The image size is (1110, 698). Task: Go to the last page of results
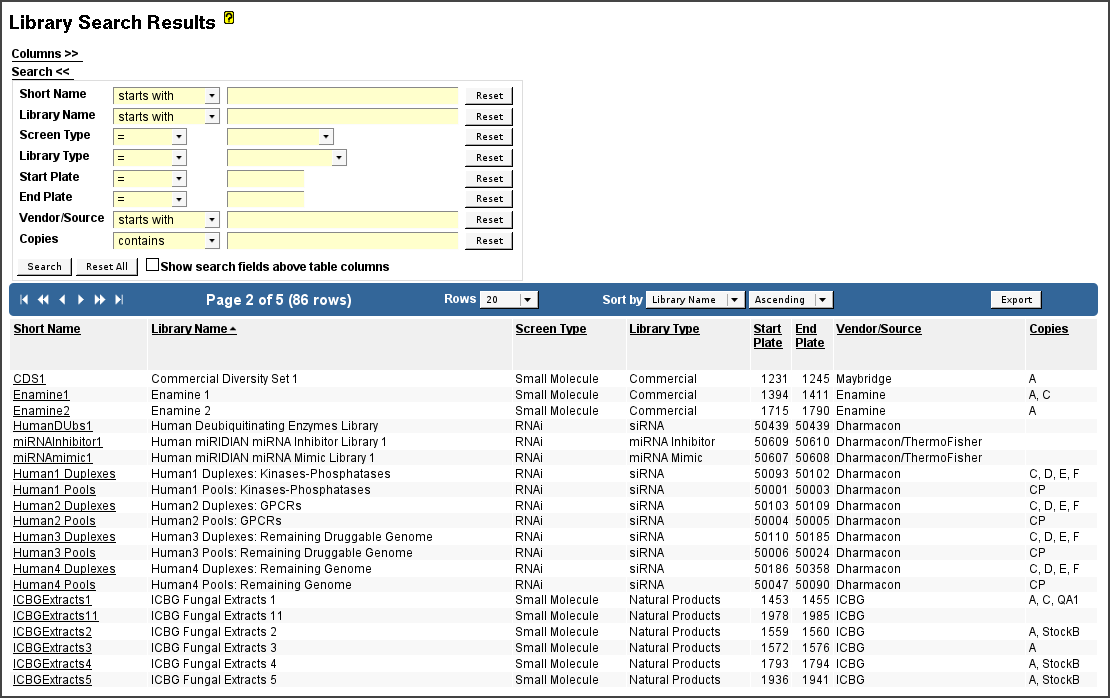(119, 299)
